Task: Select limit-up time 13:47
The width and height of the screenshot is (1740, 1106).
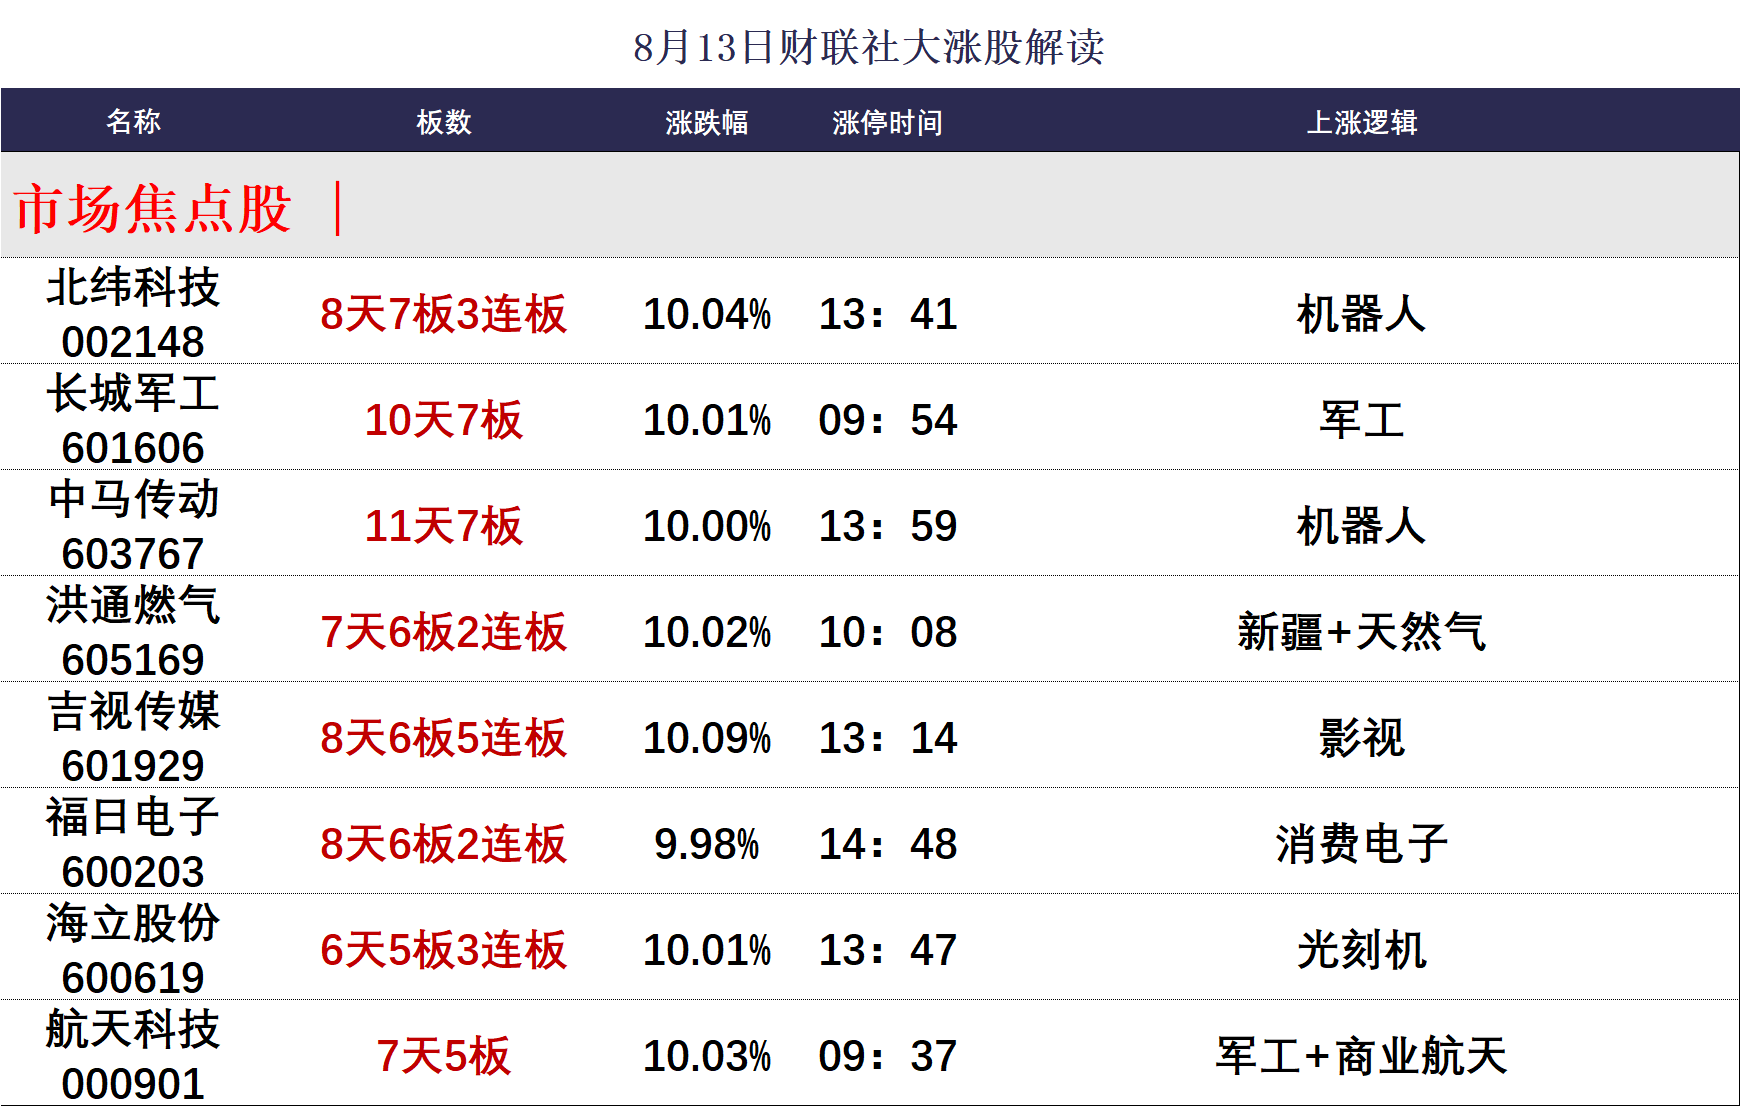Action: point(888,950)
